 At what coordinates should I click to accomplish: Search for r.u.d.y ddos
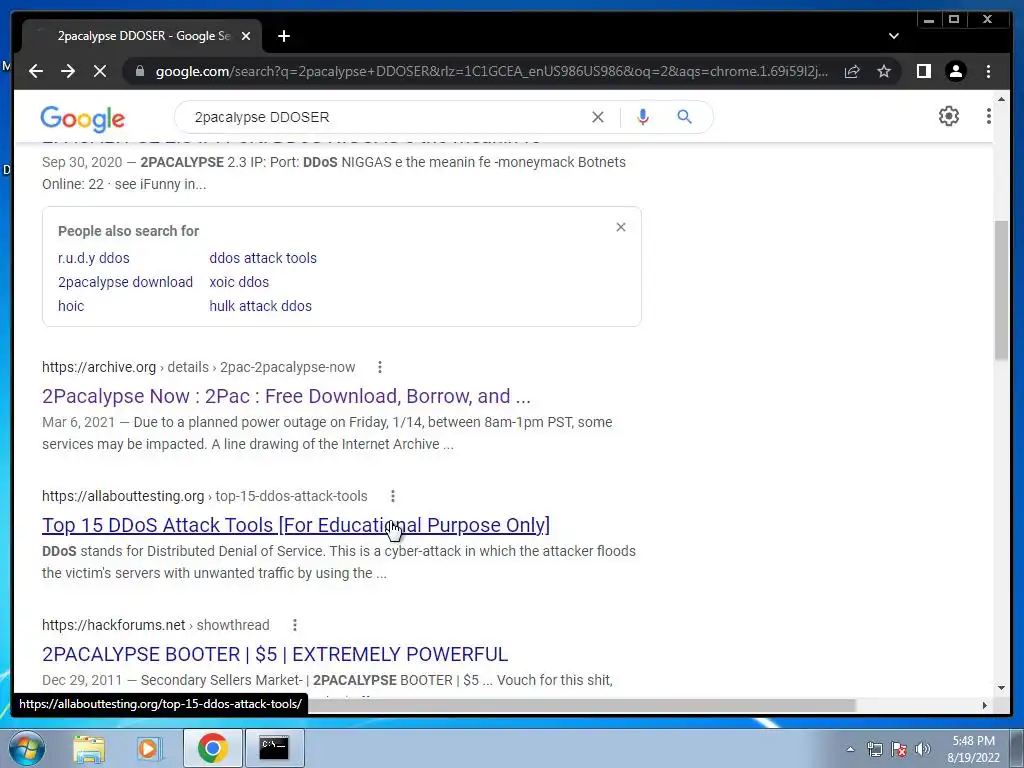click(x=93, y=258)
